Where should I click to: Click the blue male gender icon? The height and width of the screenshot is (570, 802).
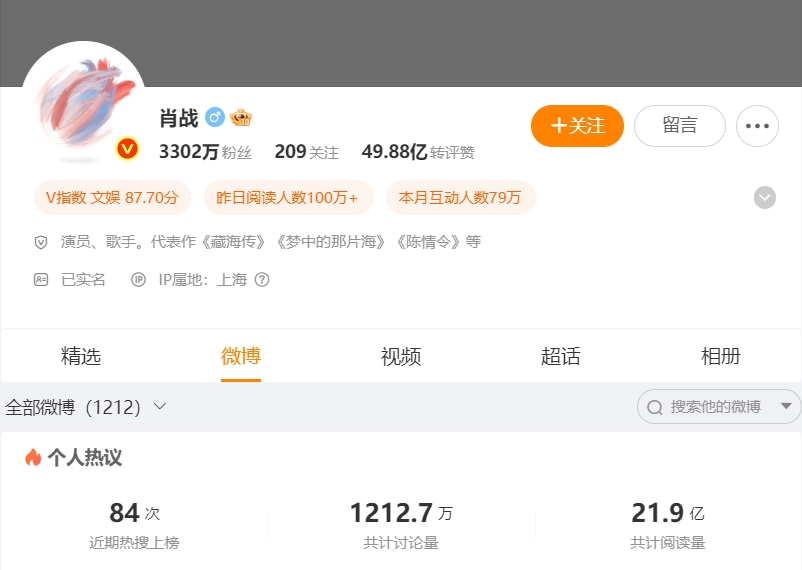tap(215, 117)
